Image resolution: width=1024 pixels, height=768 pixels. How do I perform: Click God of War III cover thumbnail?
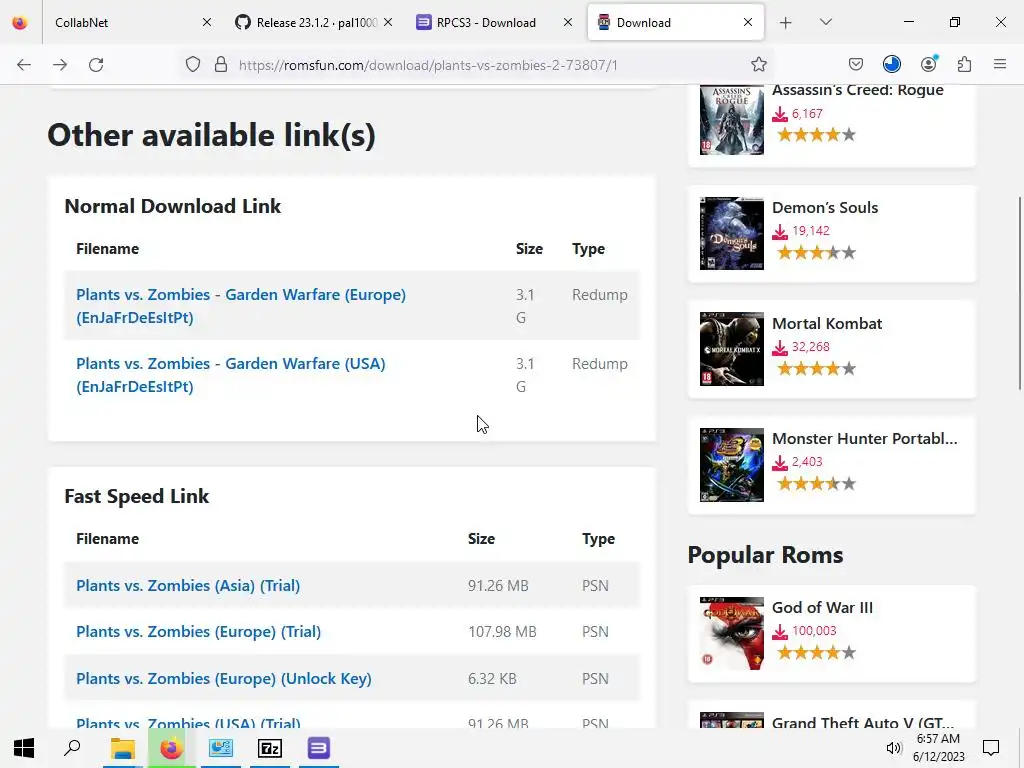tap(731, 633)
